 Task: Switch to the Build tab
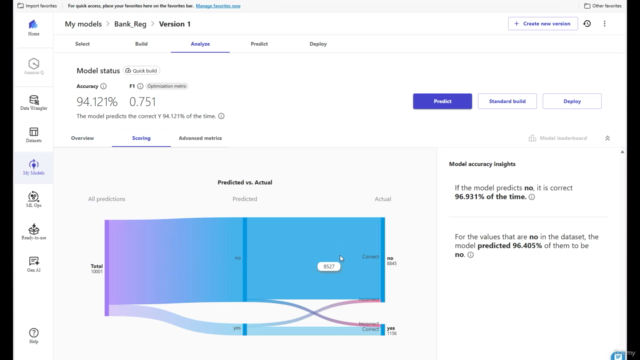pos(141,44)
